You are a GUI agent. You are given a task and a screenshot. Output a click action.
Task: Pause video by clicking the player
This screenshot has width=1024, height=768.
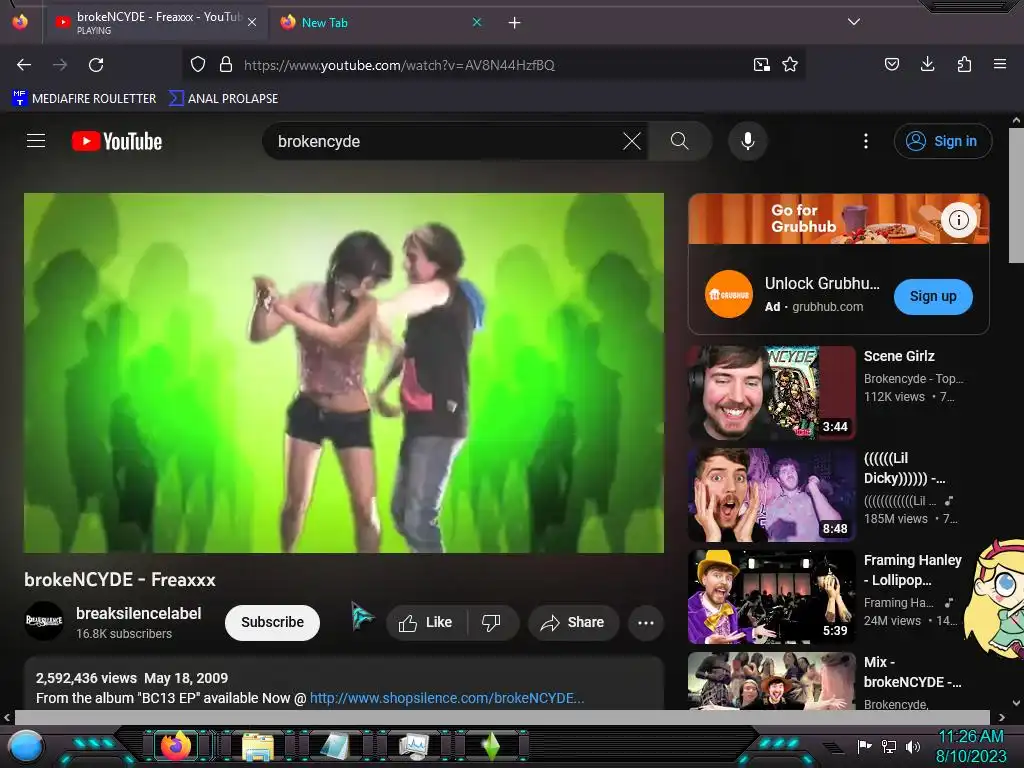(x=344, y=373)
